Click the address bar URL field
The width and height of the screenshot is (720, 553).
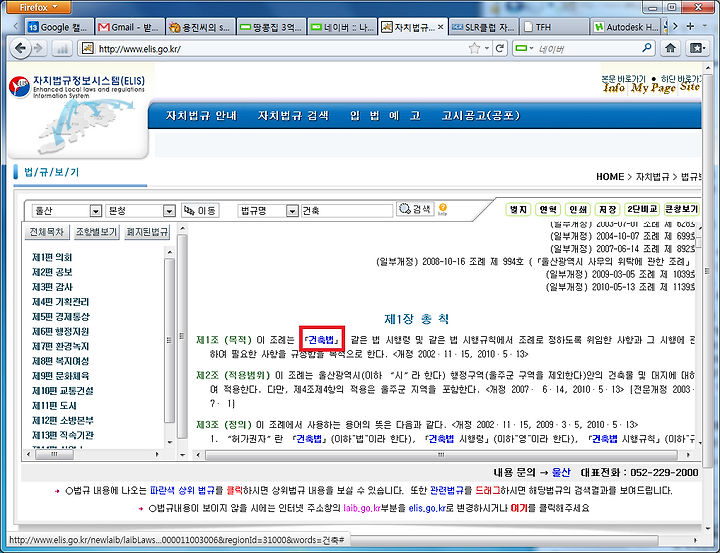point(282,48)
